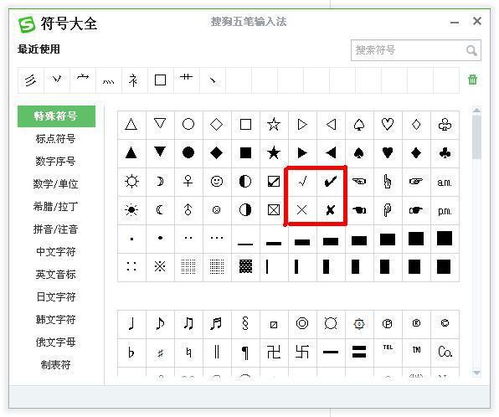Clear recently used symbols with trash icon

[x=472, y=80]
